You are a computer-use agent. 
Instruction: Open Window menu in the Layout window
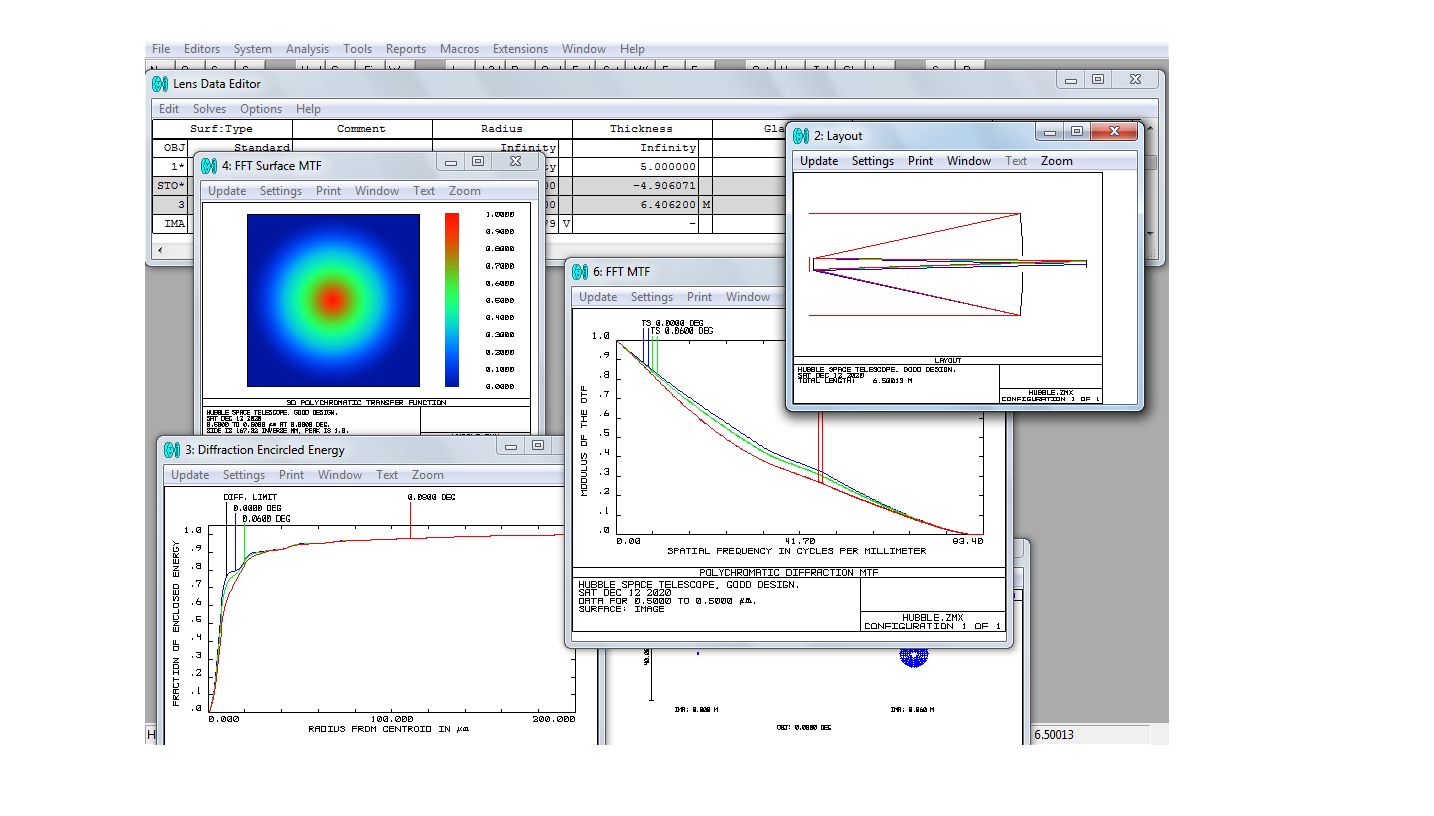969,161
